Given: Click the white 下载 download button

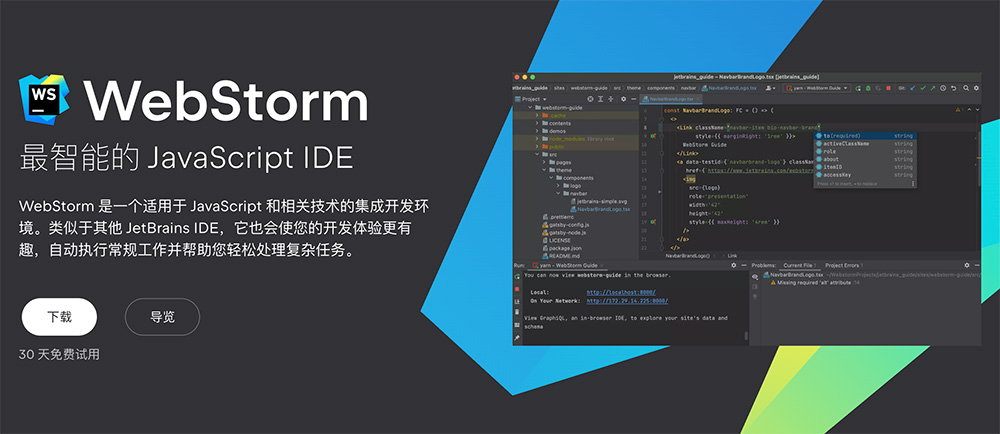Looking at the screenshot, I should (x=59, y=317).
